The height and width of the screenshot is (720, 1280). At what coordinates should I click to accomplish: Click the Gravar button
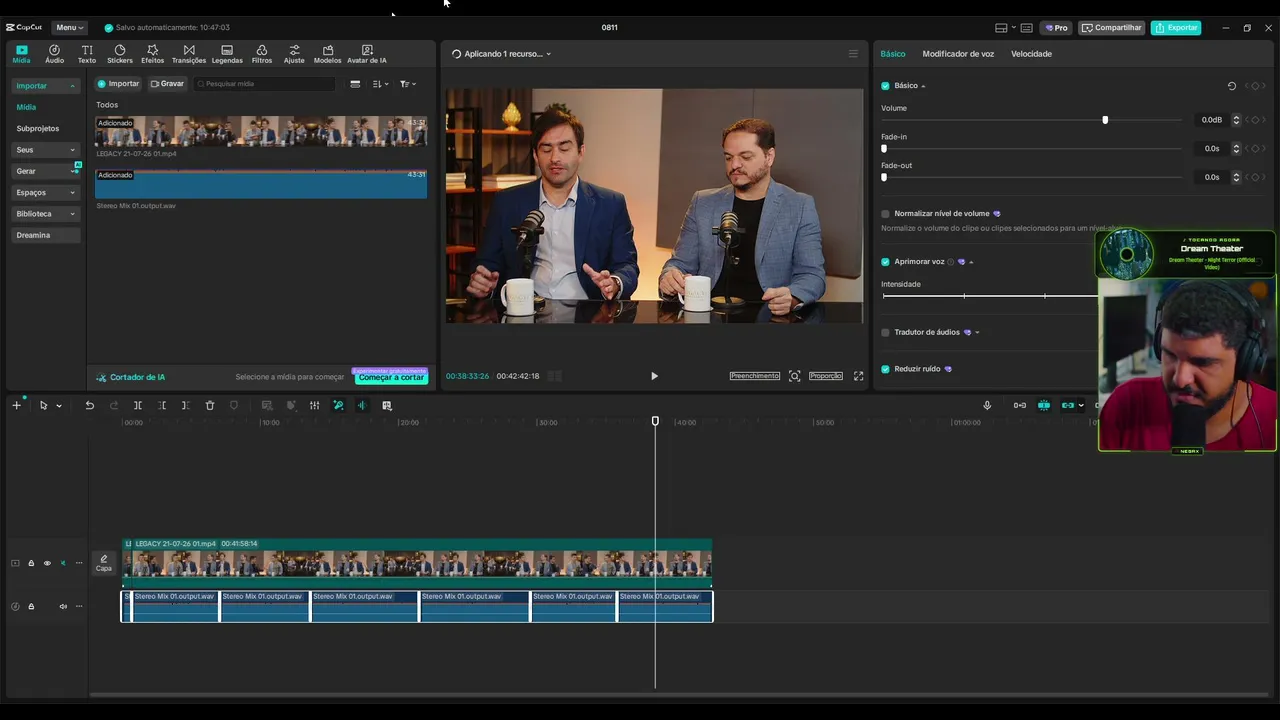coord(167,84)
